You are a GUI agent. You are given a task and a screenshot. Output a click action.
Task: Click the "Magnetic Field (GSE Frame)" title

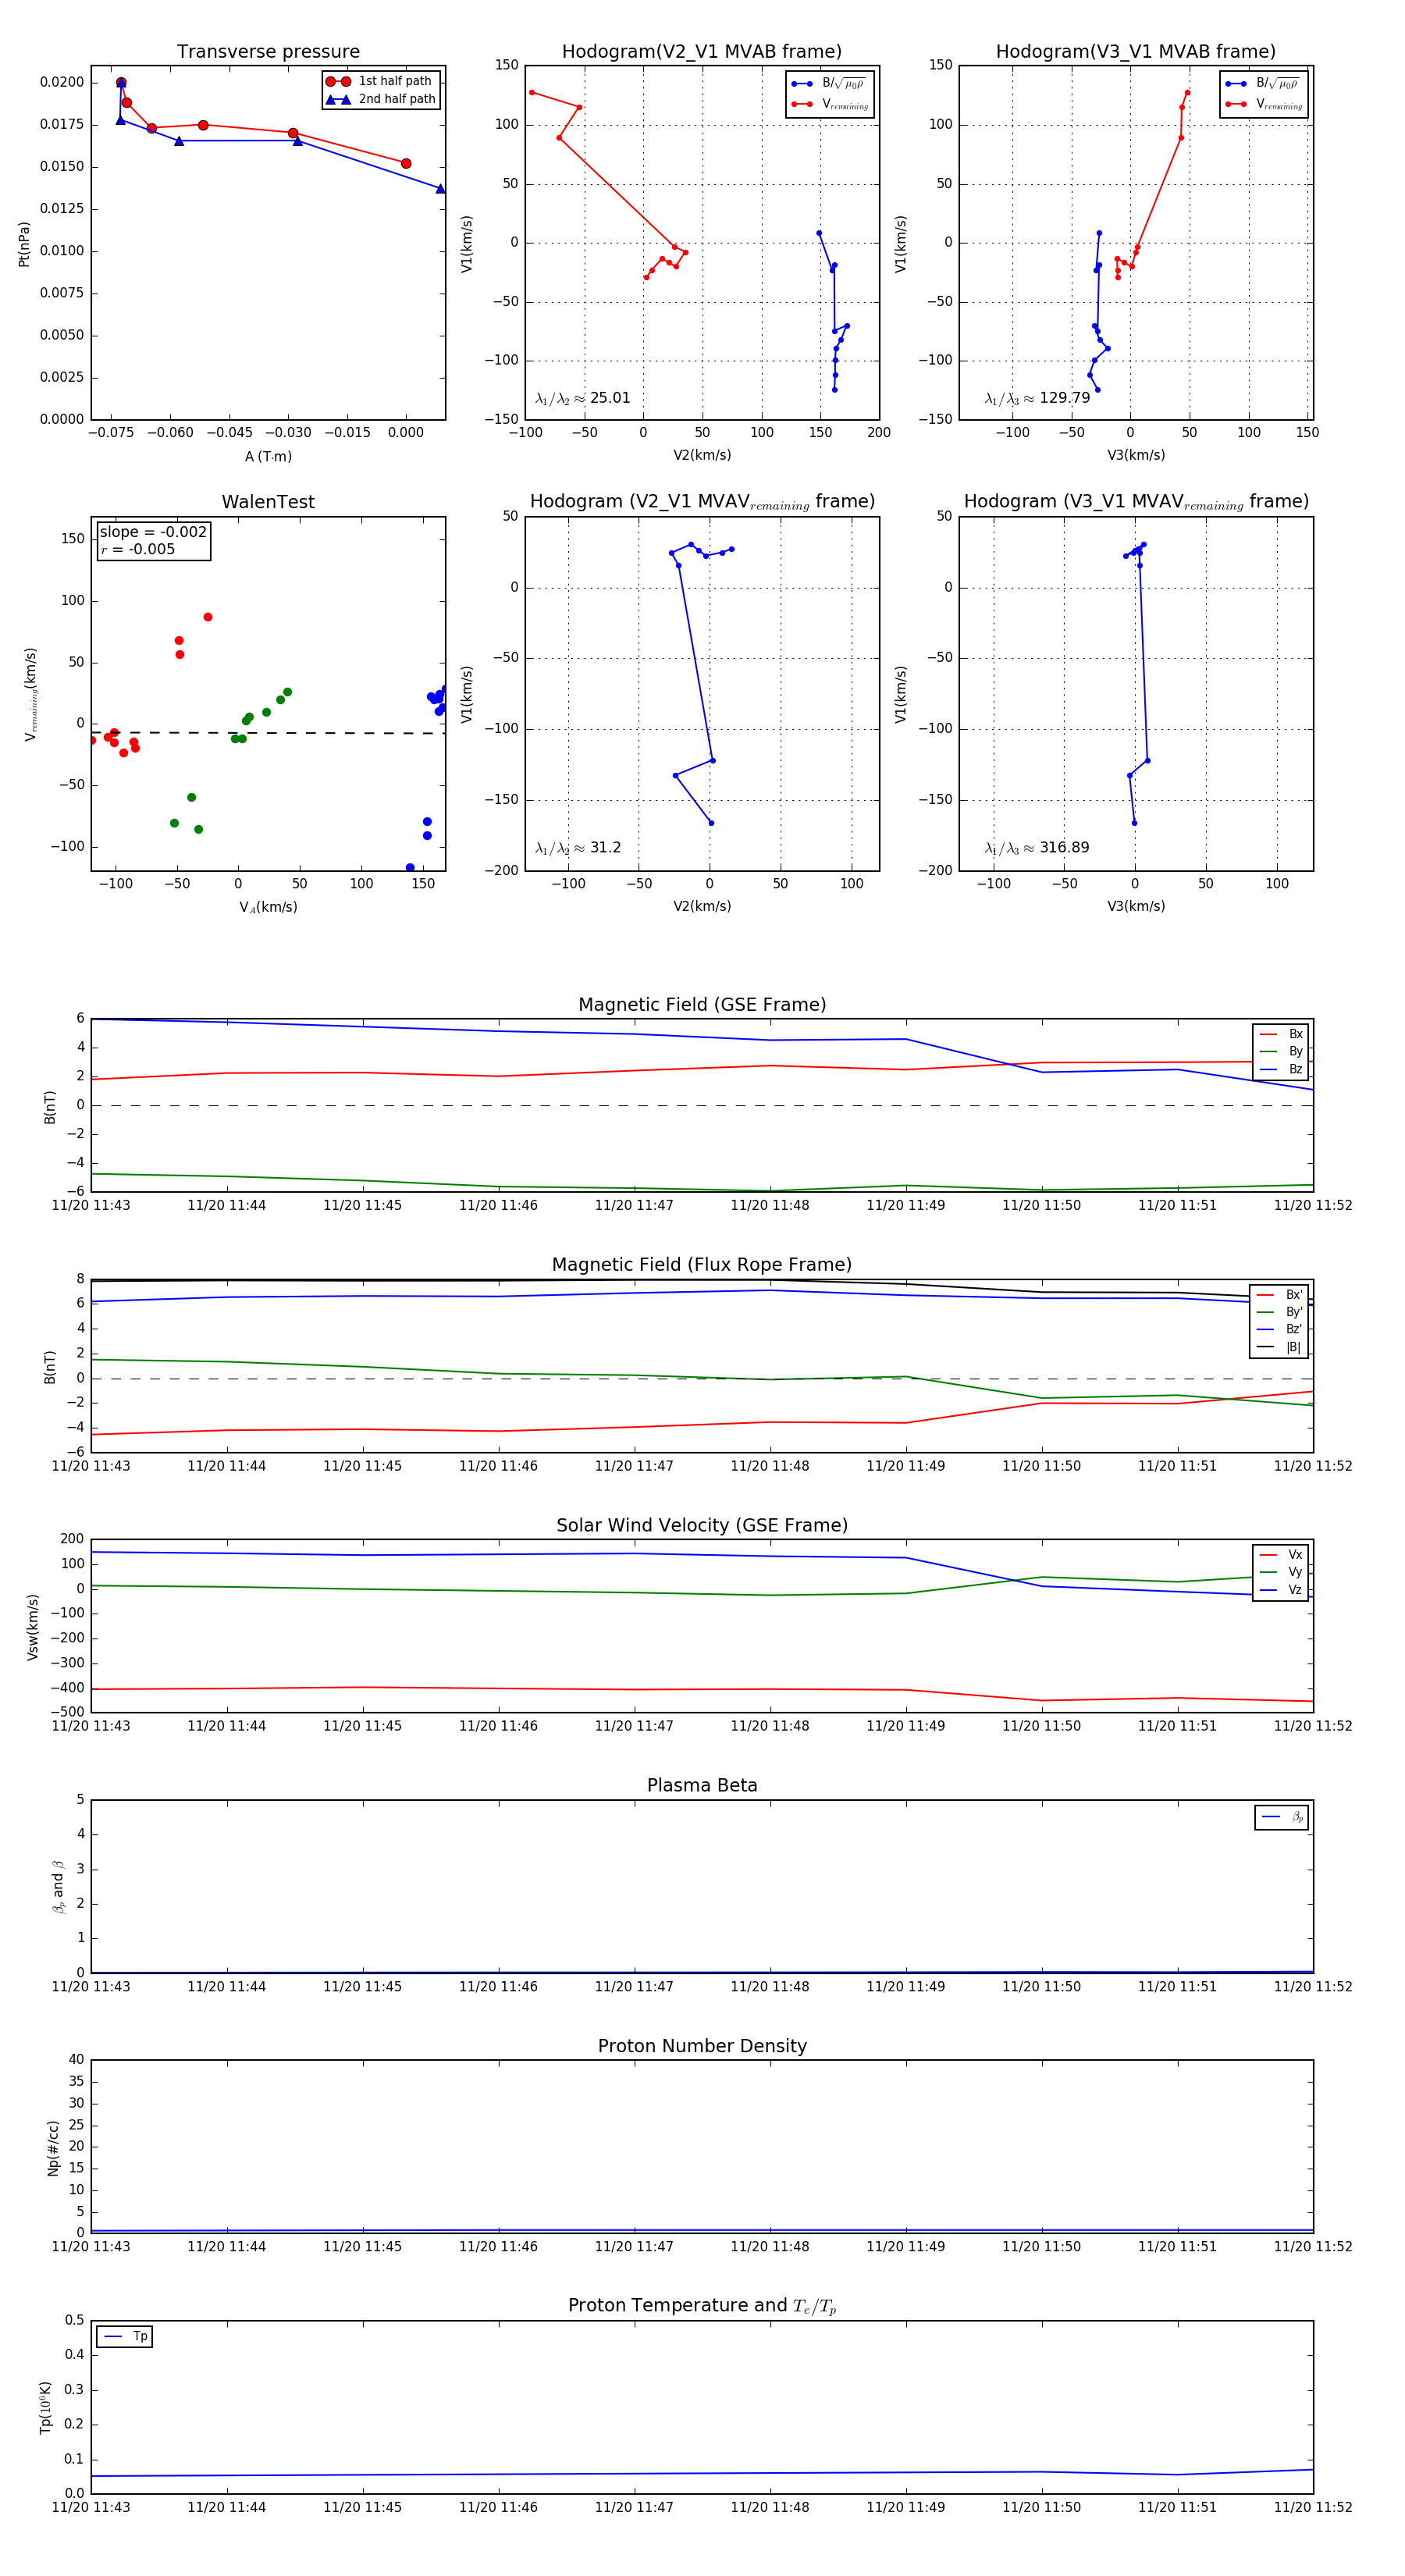pyautogui.click(x=702, y=1005)
